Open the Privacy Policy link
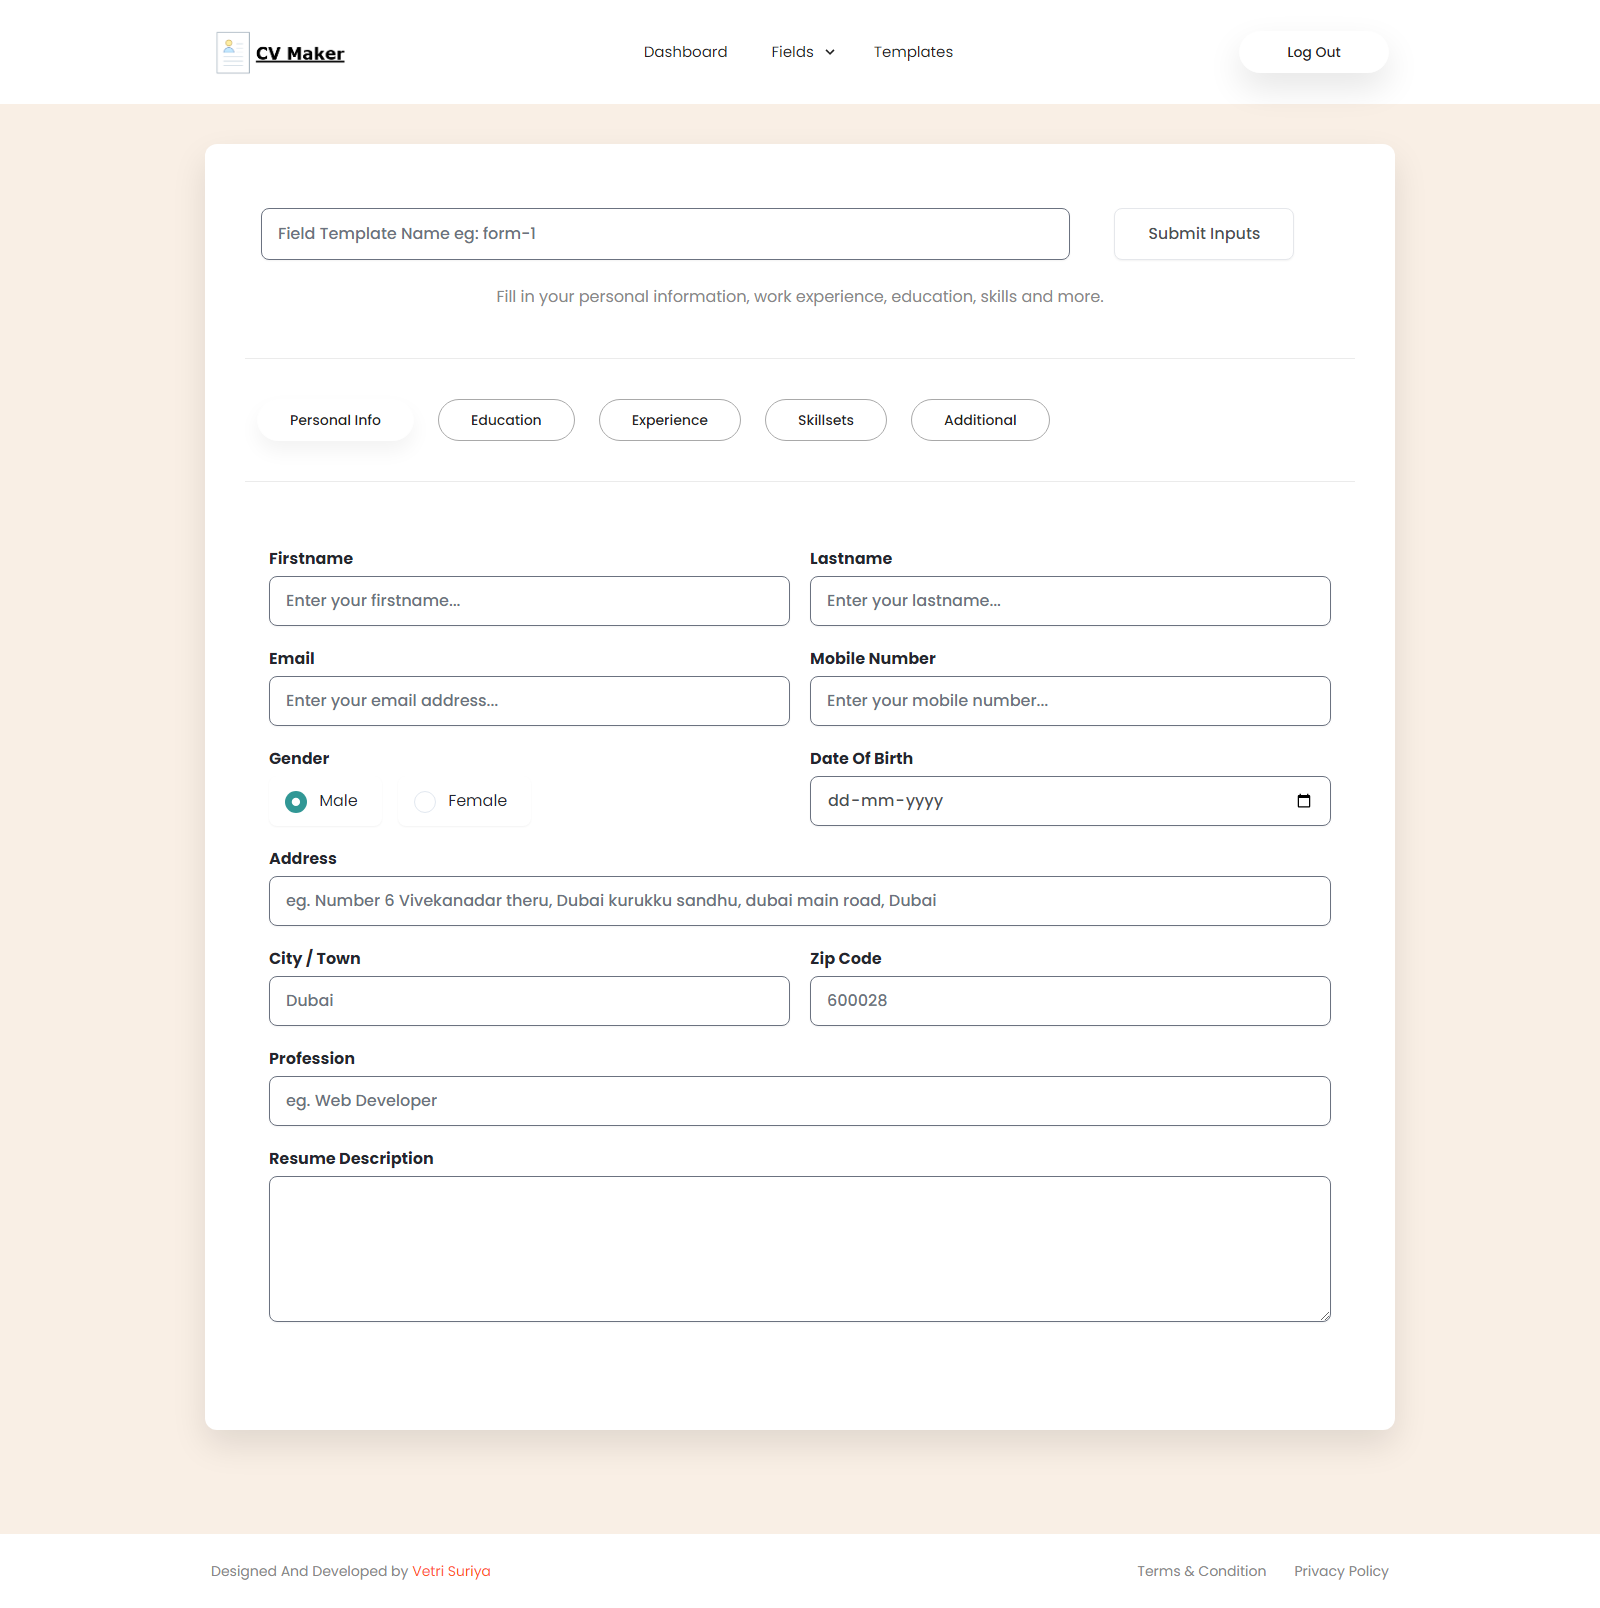 1341,1571
